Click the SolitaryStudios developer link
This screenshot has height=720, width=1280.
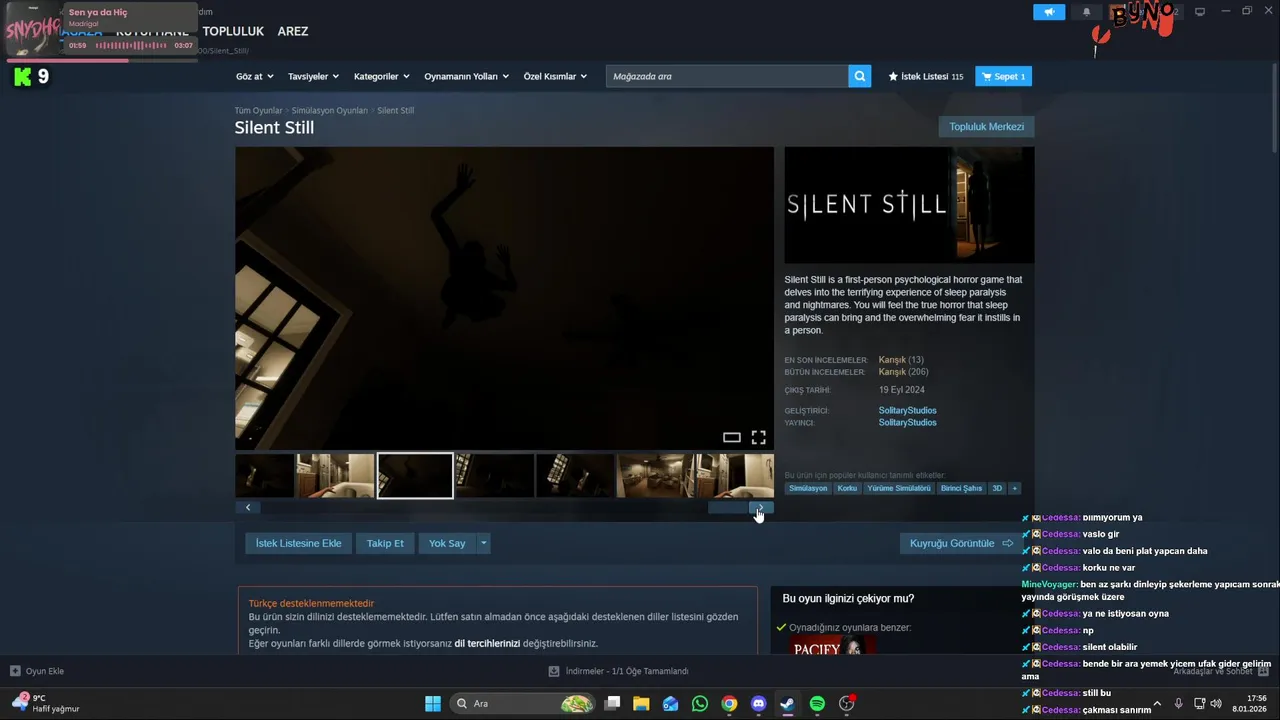click(908, 410)
